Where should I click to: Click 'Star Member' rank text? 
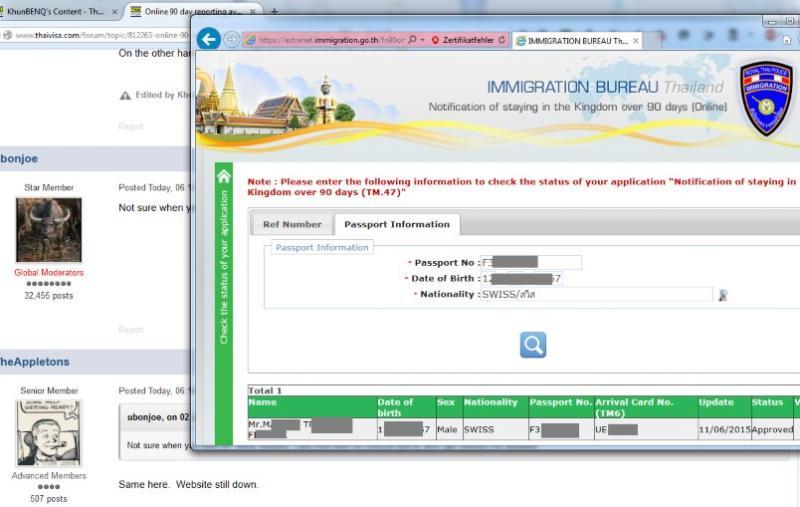coord(49,187)
